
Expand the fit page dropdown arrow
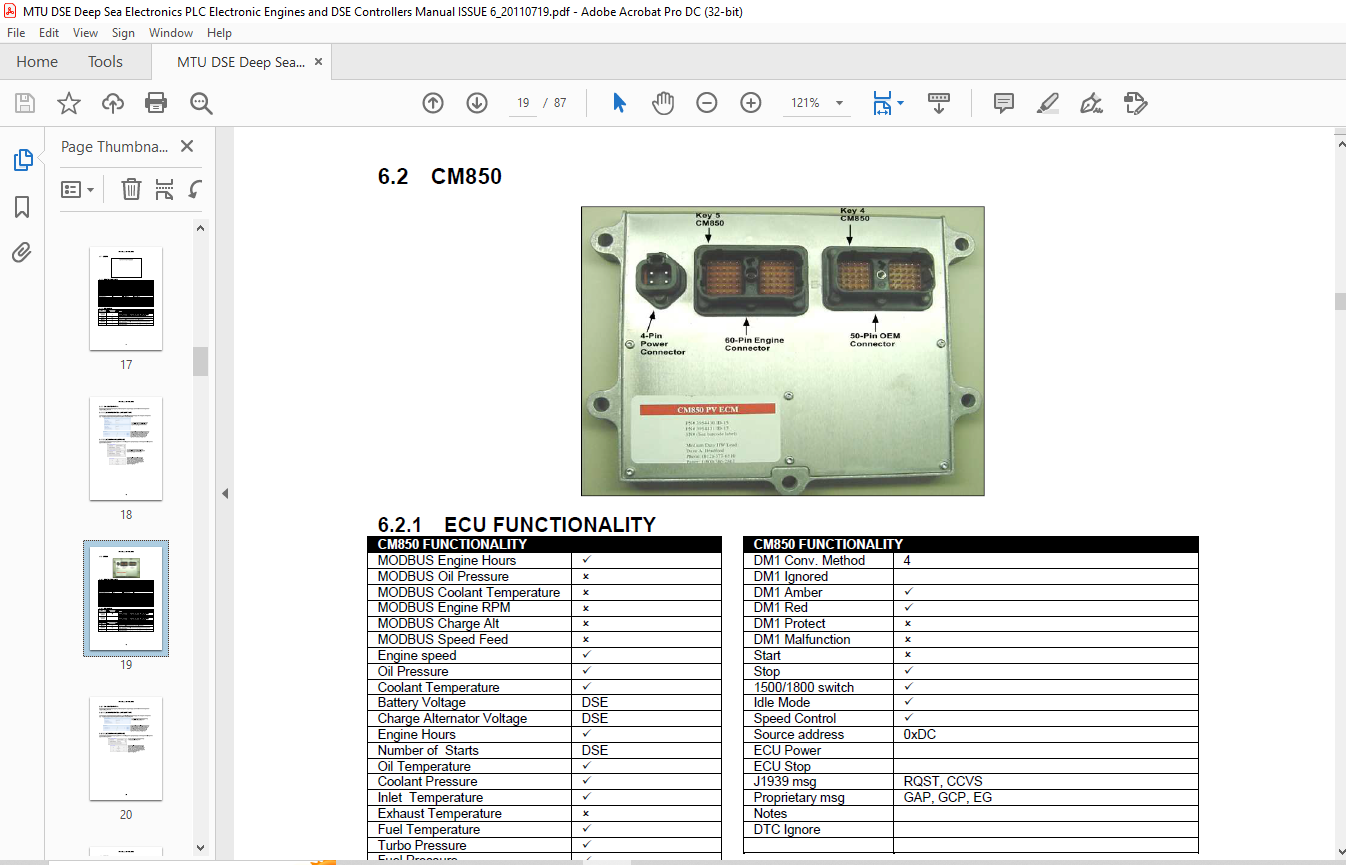click(x=901, y=103)
